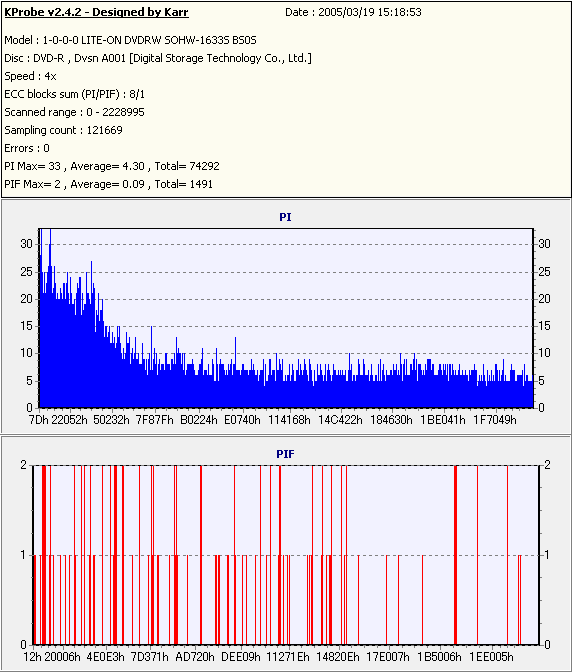
Task: Click the 30 gridline label on PI chart
Action: pos(27,244)
